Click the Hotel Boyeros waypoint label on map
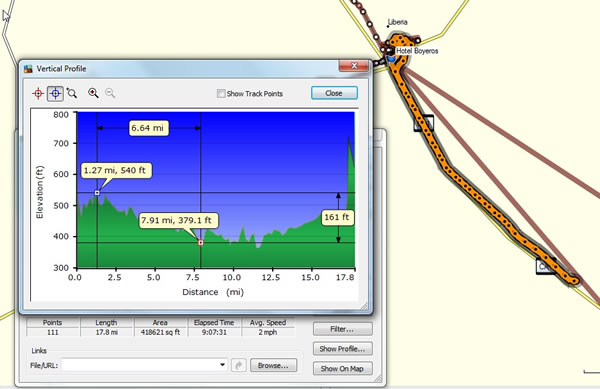This screenshot has height=389, width=600. point(417,51)
